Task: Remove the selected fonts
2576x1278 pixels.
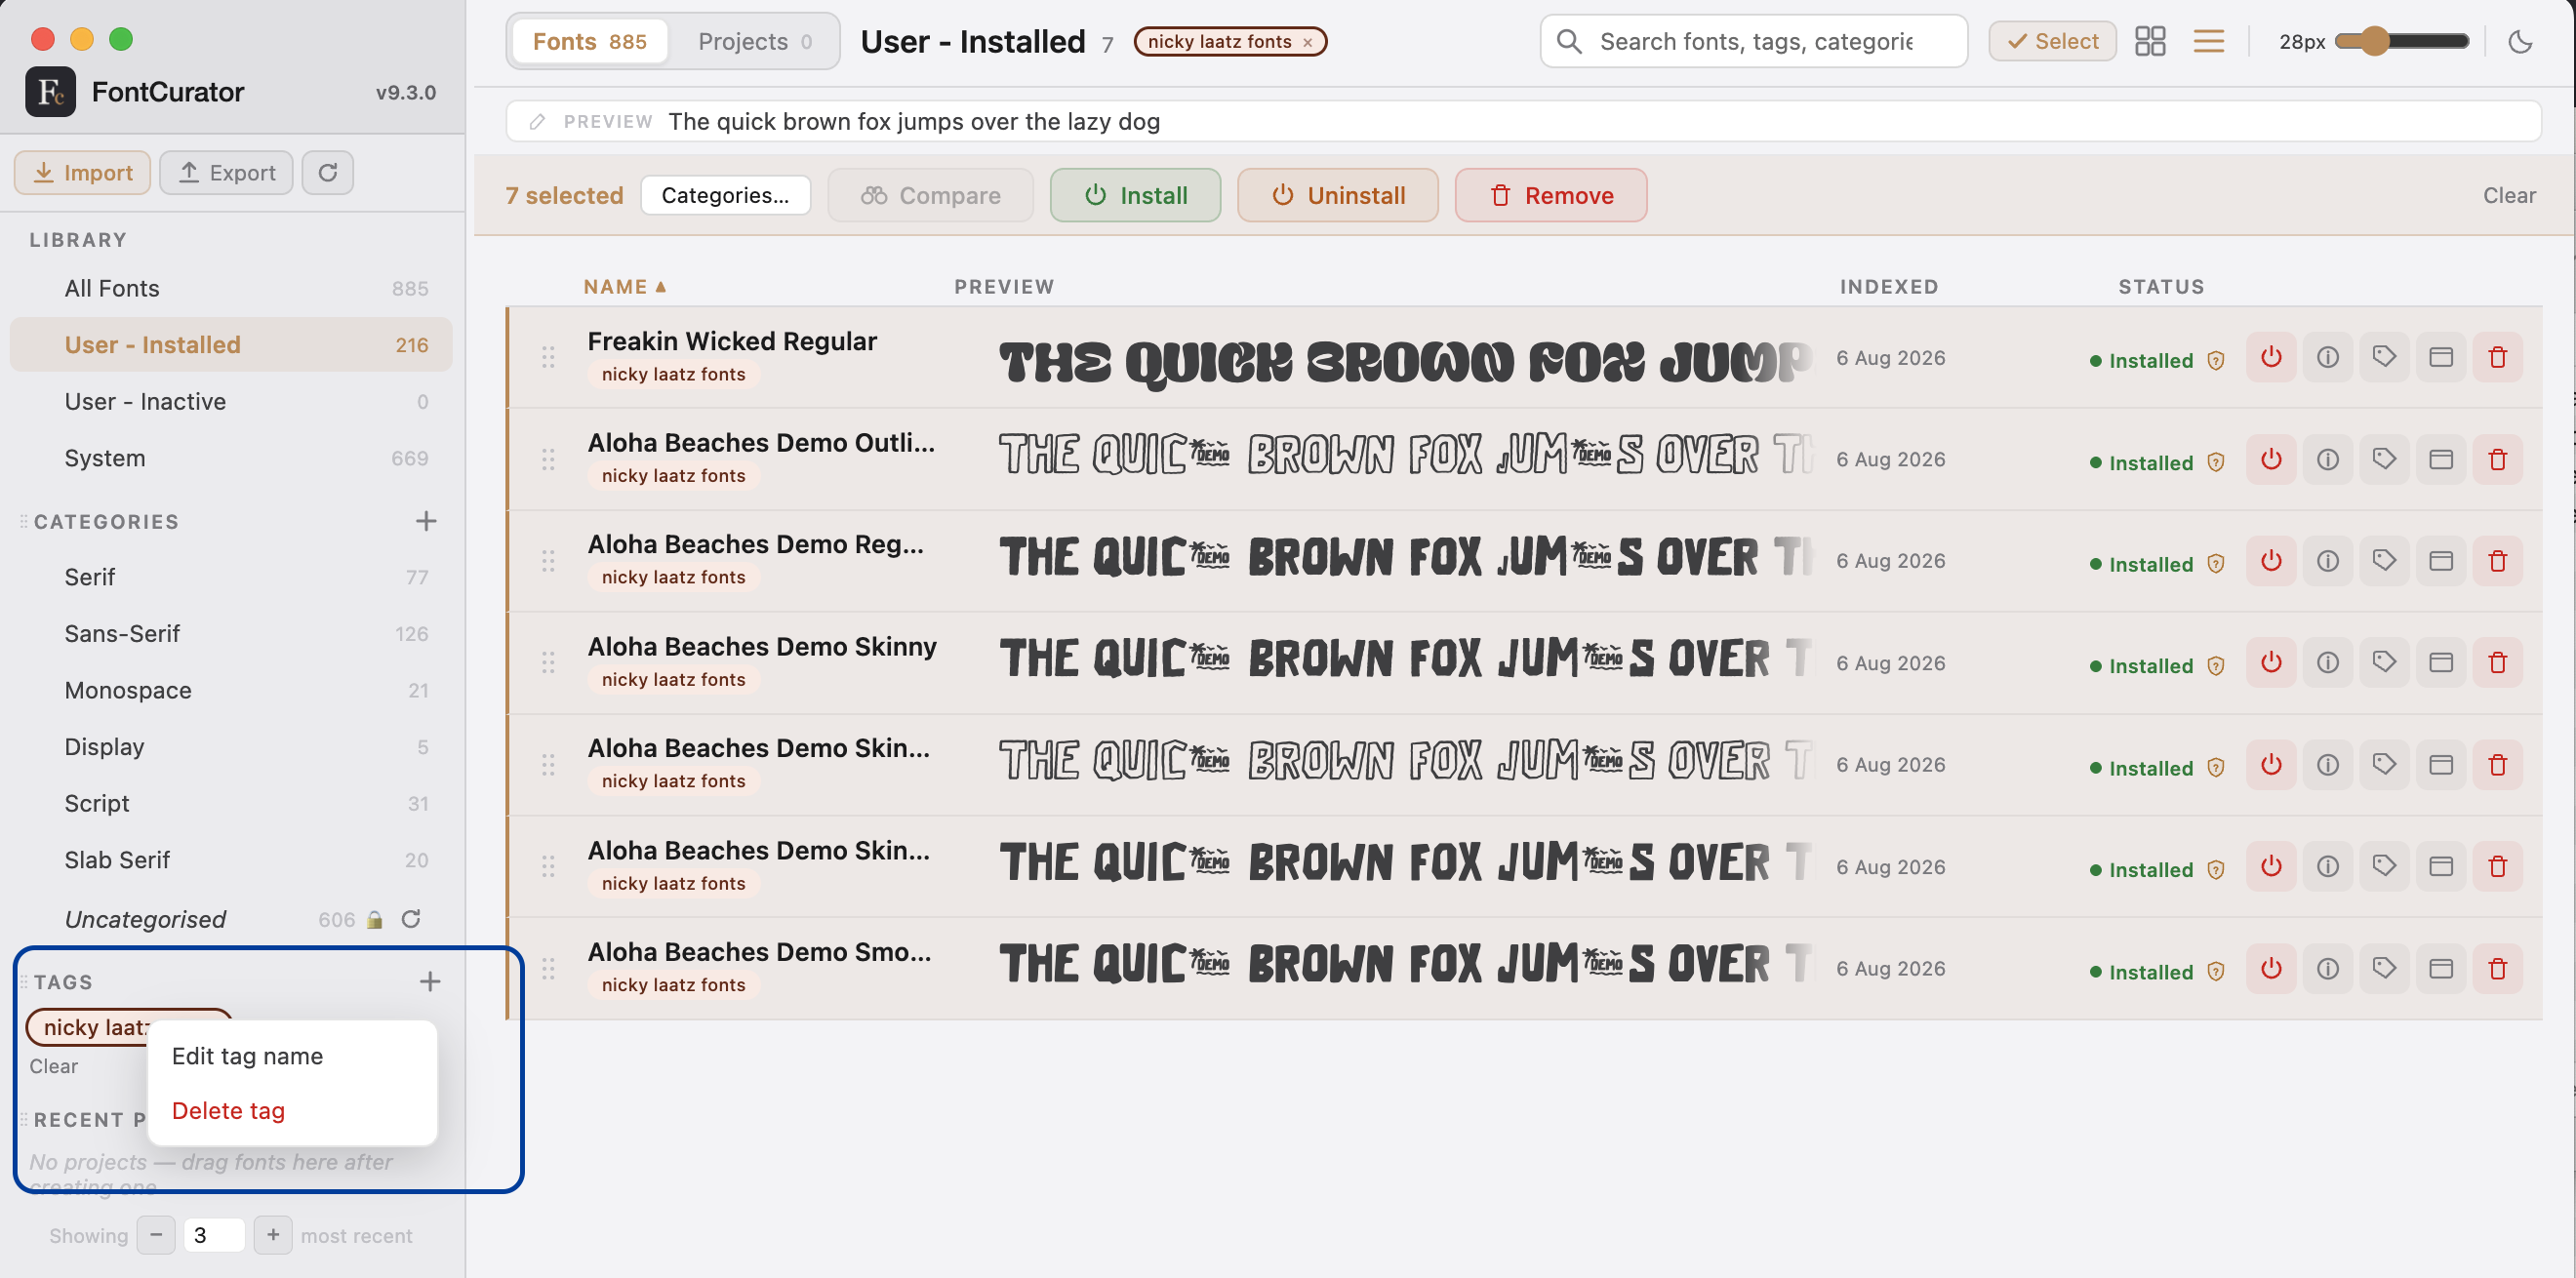Action: [x=1550, y=195]
